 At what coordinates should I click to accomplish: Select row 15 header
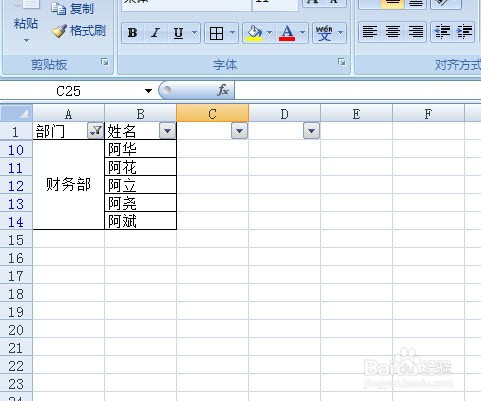tap(16, 240)
